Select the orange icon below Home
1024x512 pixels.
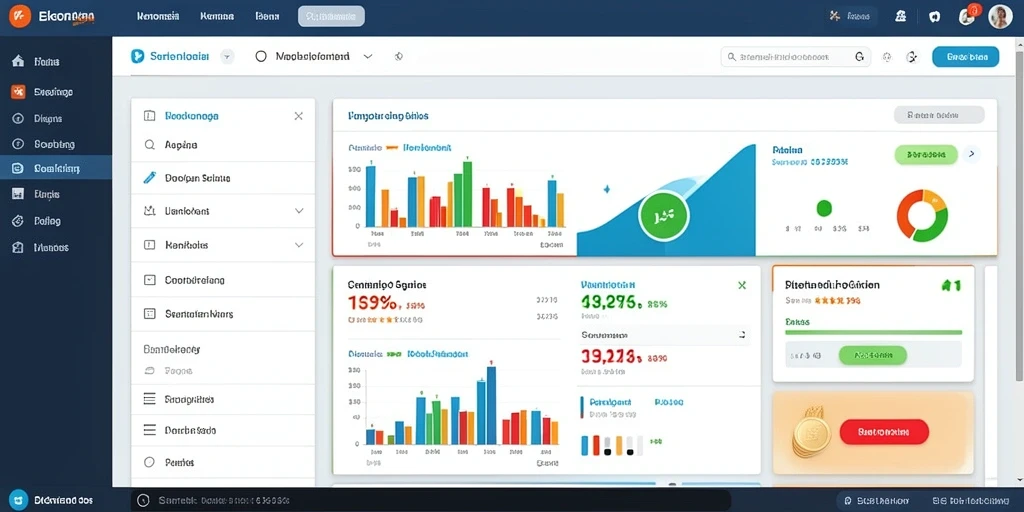18,92
